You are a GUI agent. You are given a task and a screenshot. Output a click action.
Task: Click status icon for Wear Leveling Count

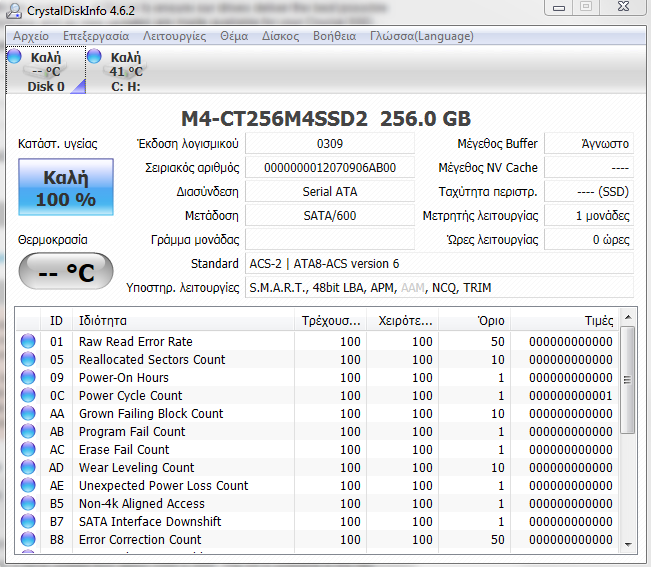pyautogui.click(x=28, y=467)
